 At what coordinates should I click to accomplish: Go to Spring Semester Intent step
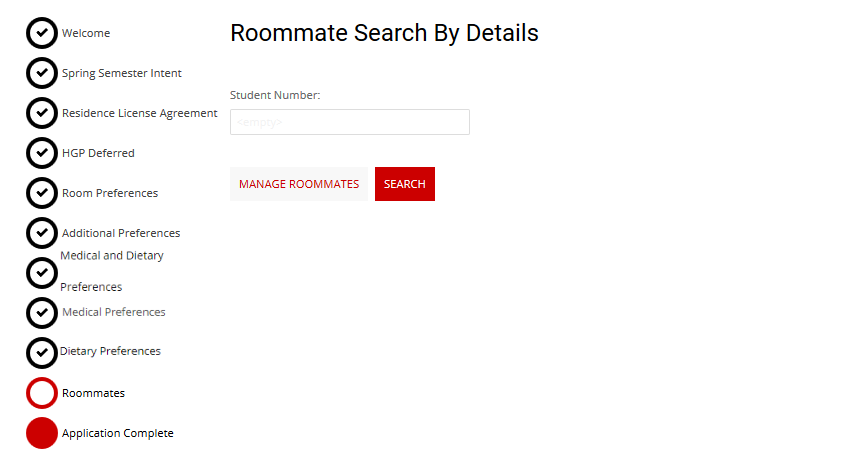[121, 73]
